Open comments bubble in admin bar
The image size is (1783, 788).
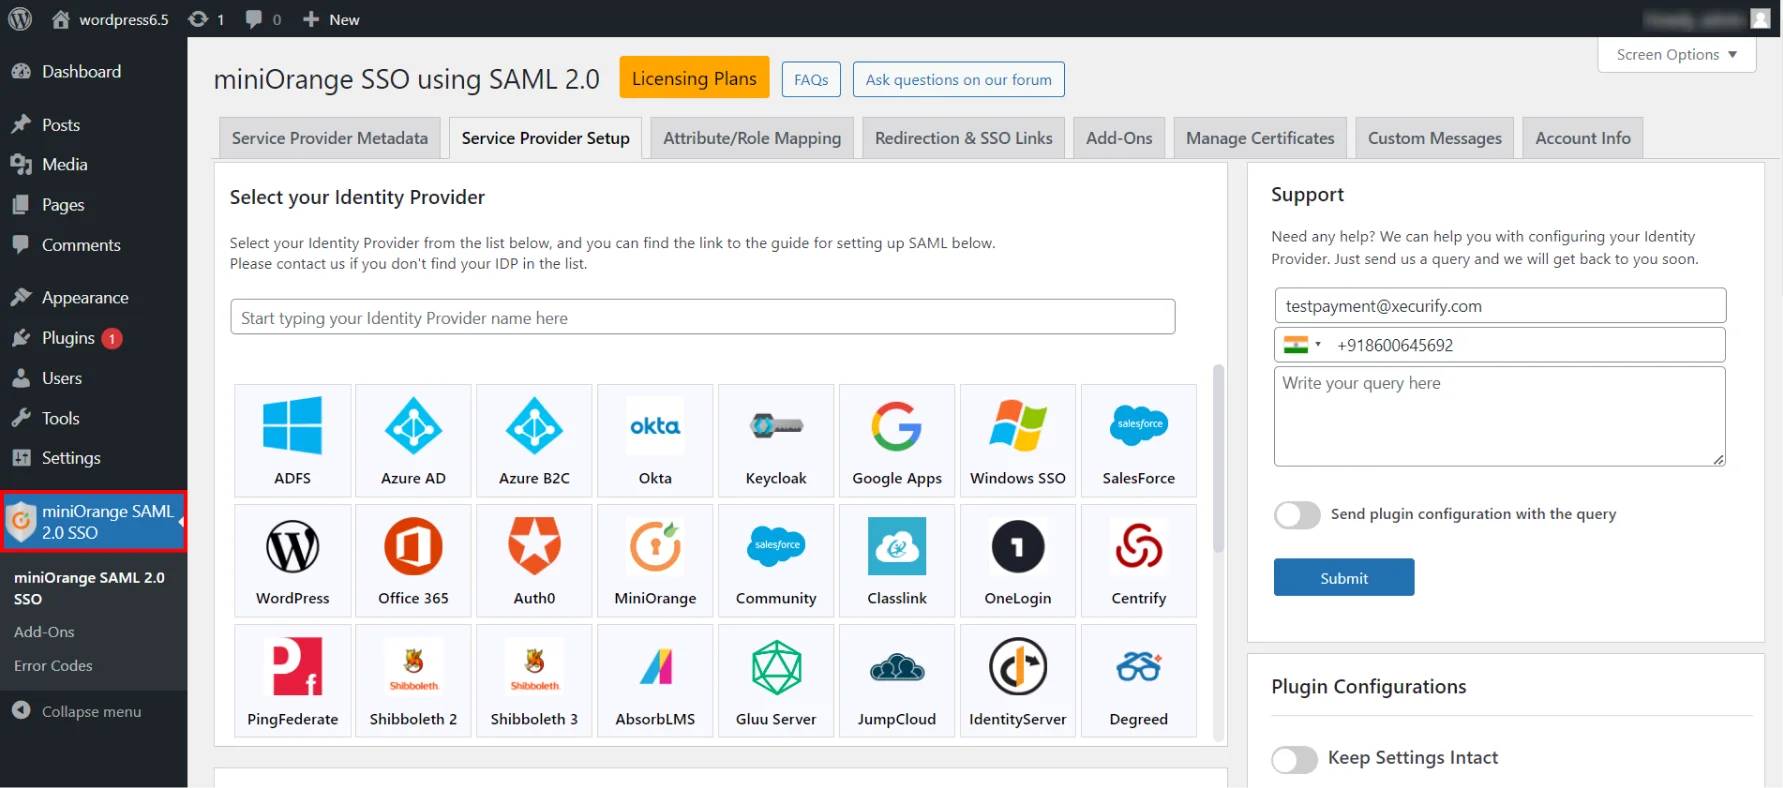264,19
